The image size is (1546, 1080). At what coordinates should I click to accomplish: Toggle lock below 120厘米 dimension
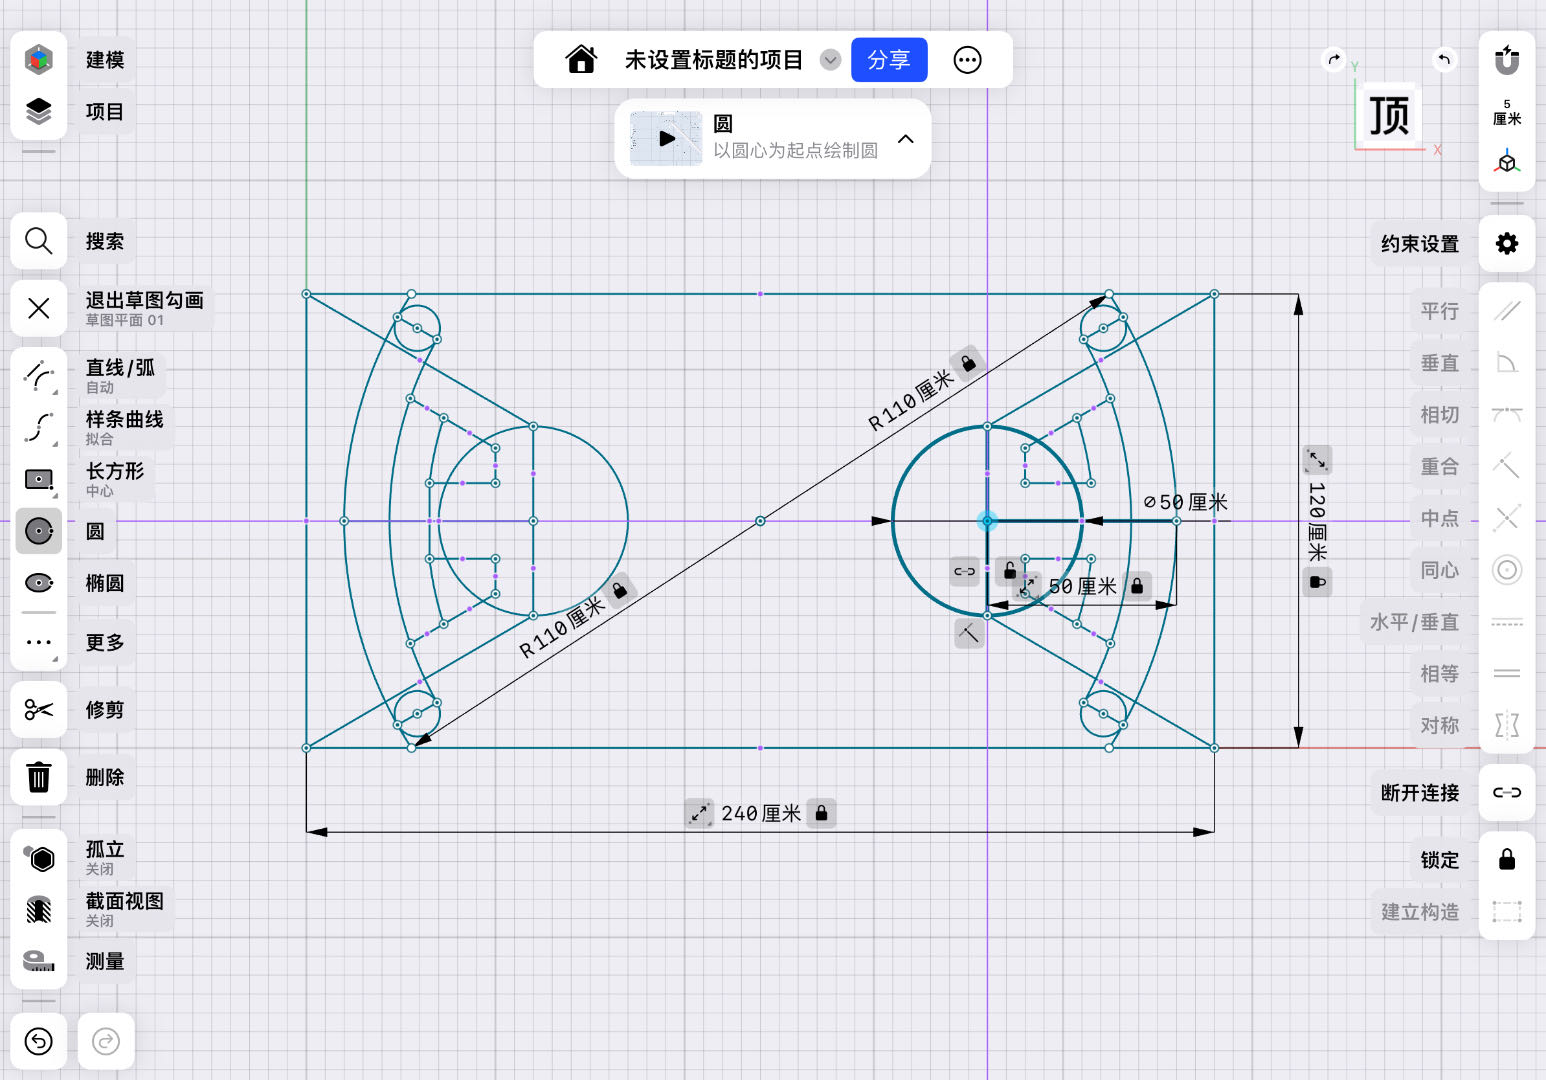coord(1318,582)
